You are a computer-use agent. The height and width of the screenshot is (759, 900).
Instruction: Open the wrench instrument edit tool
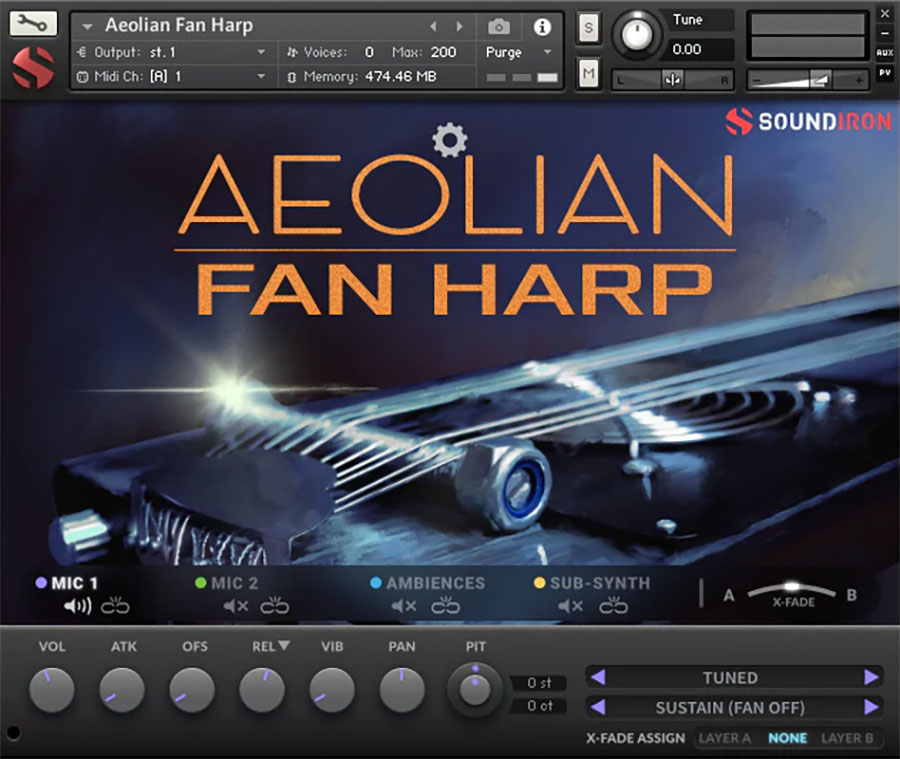point(32,22)
